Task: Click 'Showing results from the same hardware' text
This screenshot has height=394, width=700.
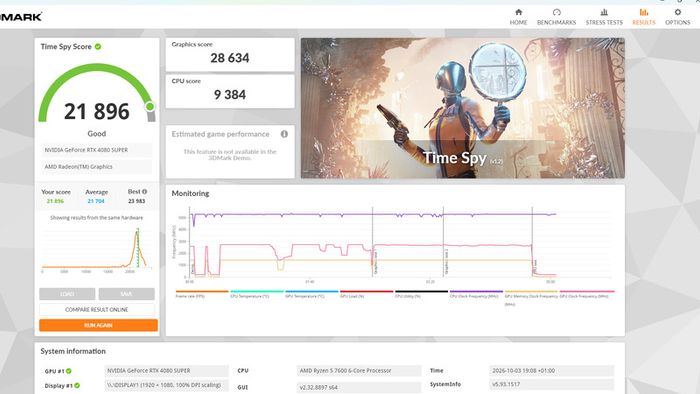Action: pyautogui.click(x=96, y=218)
